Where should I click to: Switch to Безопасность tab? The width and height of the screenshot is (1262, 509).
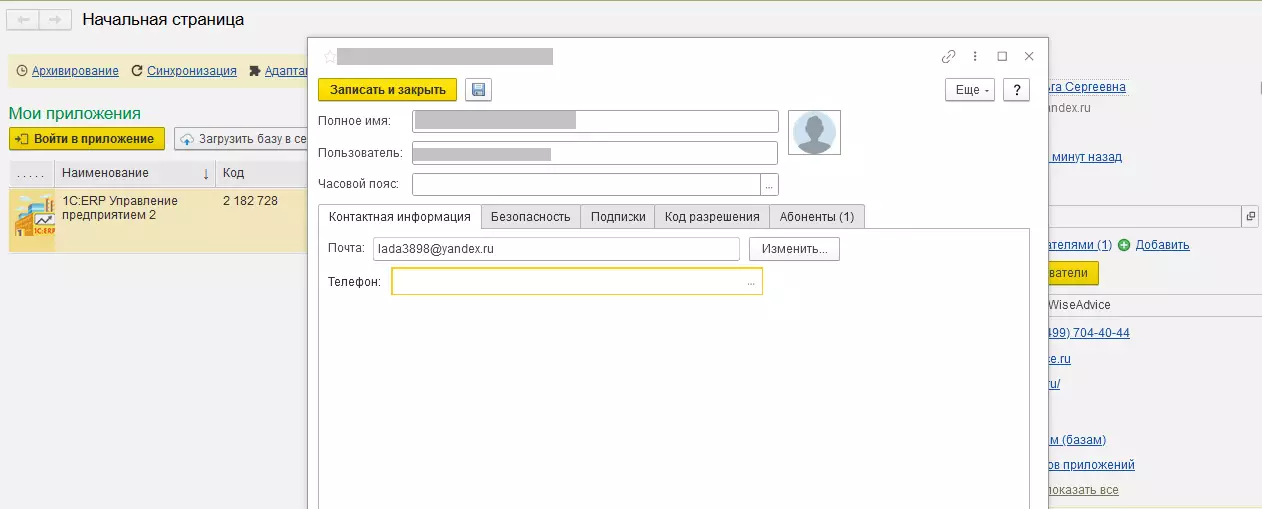click(x=531, y=217)
